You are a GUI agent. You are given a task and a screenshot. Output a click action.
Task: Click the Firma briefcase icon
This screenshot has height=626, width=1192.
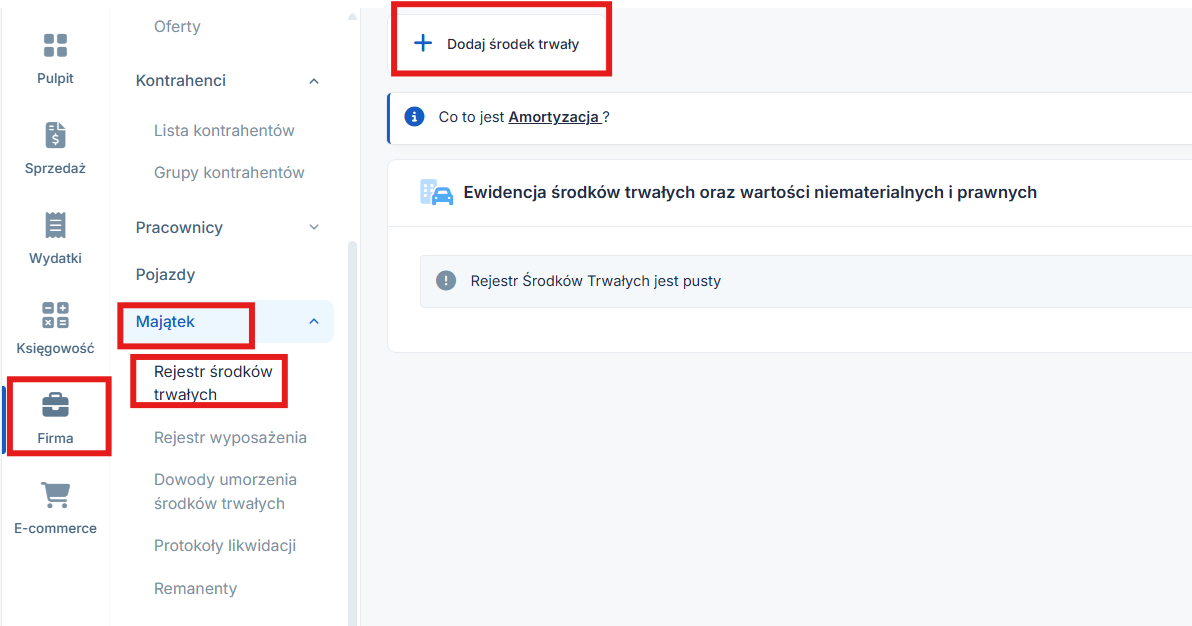click(55, 405)
